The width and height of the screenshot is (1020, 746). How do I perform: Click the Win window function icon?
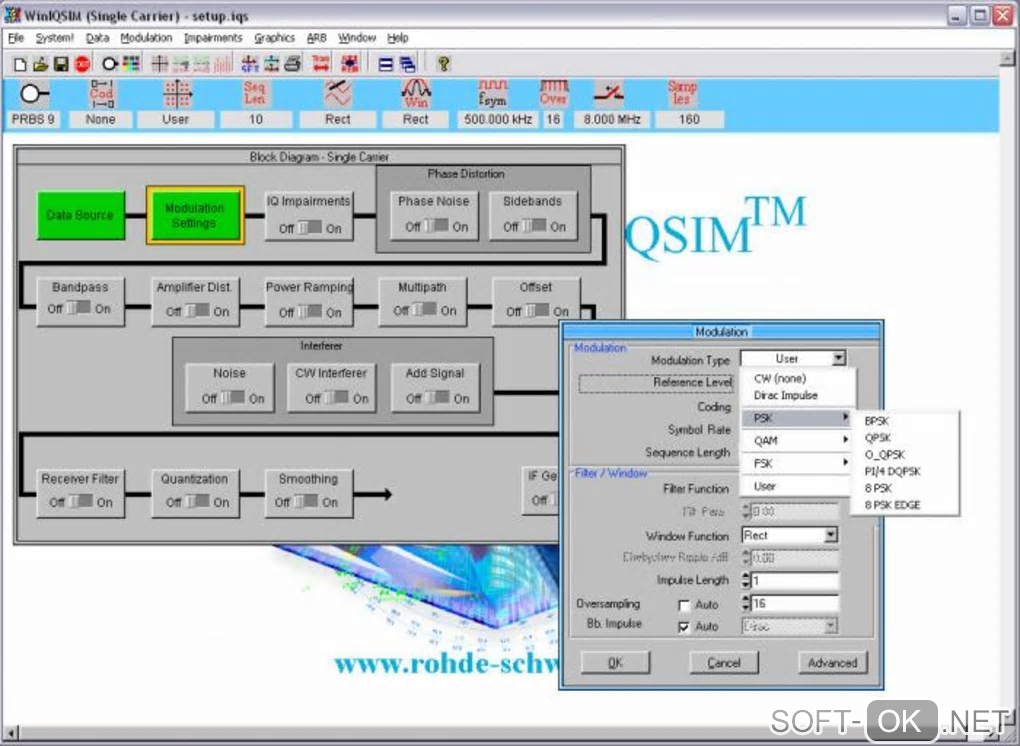coord(416,94)
